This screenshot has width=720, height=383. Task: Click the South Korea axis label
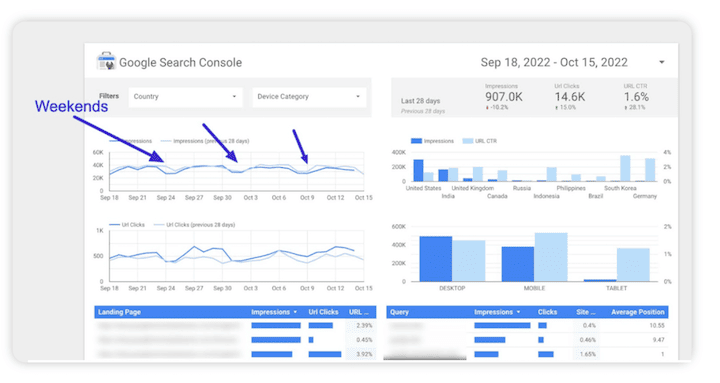pyautogui.click(x=620, y=188)
